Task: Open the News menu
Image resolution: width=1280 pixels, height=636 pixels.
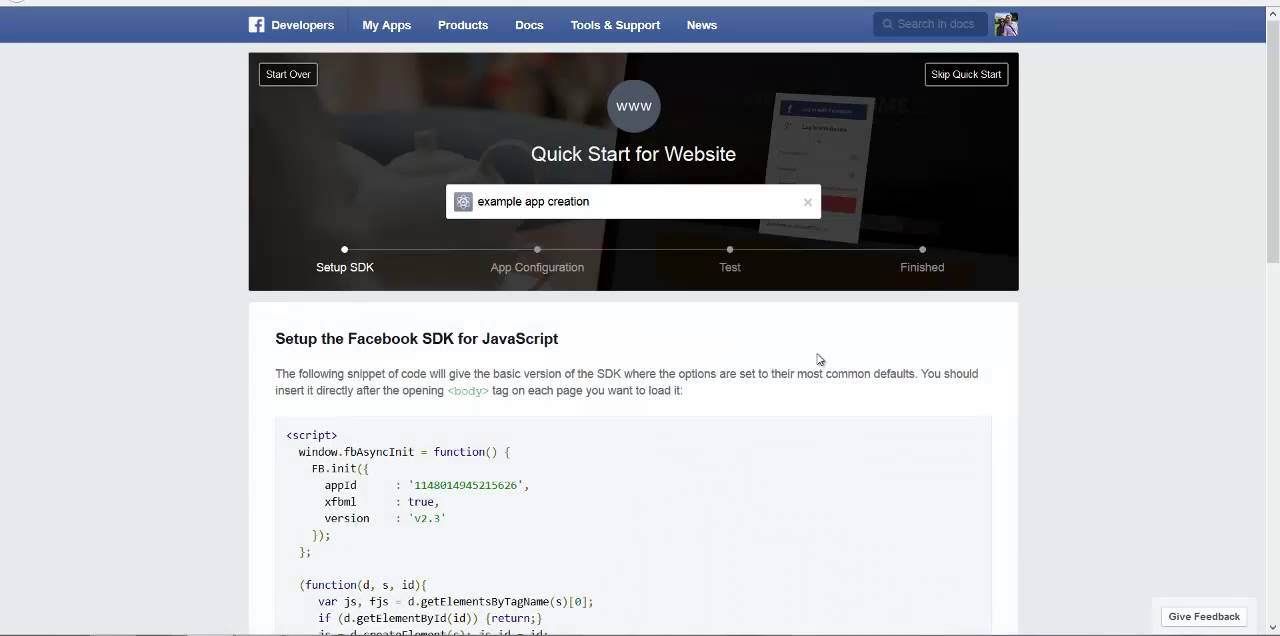Action: [x=702, y=25]
